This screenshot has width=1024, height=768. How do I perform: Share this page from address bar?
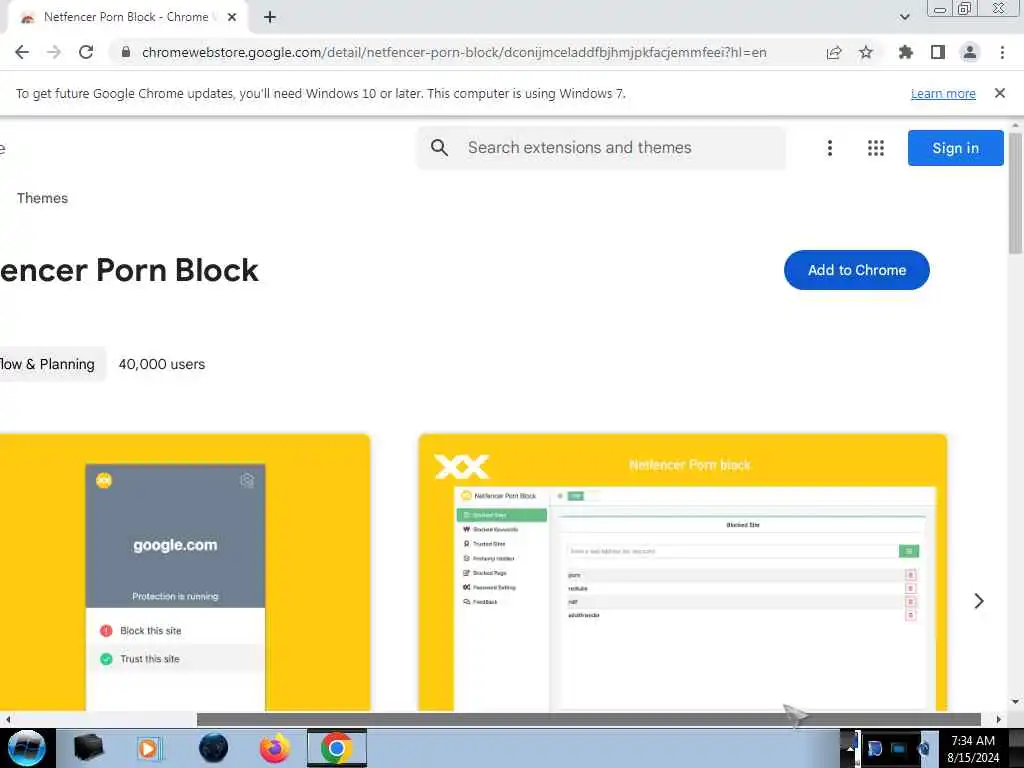tap(834, 52)
